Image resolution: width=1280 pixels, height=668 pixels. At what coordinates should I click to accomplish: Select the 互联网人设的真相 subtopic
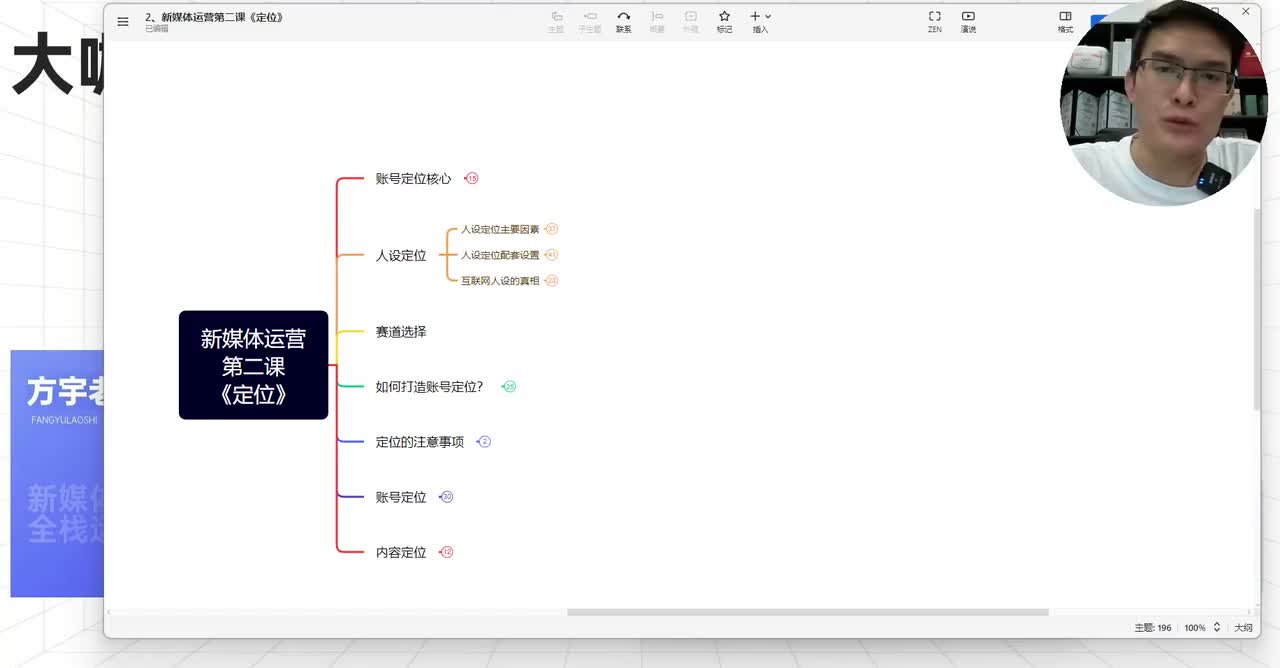point(500,281)
